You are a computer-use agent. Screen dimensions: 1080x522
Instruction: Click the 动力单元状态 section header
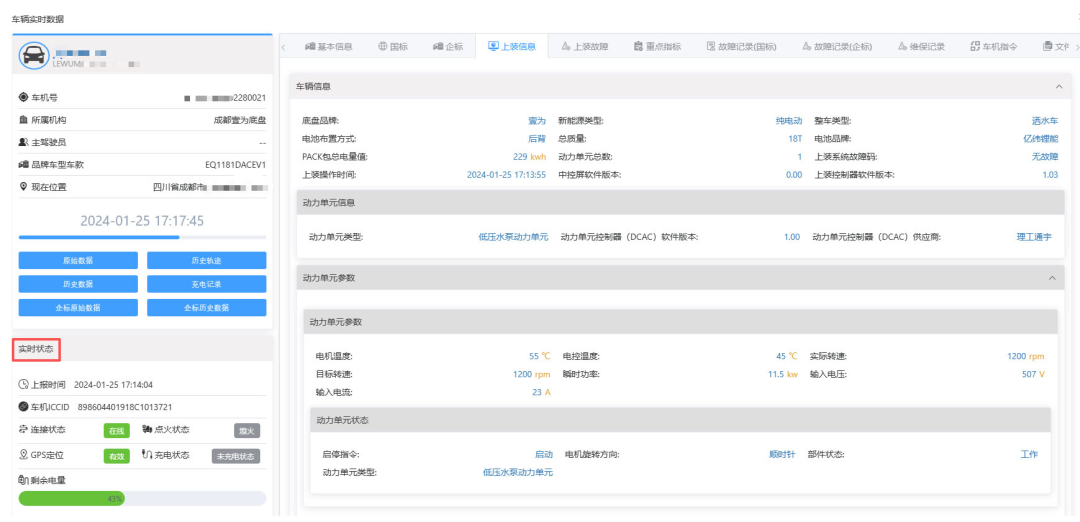[681, 420]
